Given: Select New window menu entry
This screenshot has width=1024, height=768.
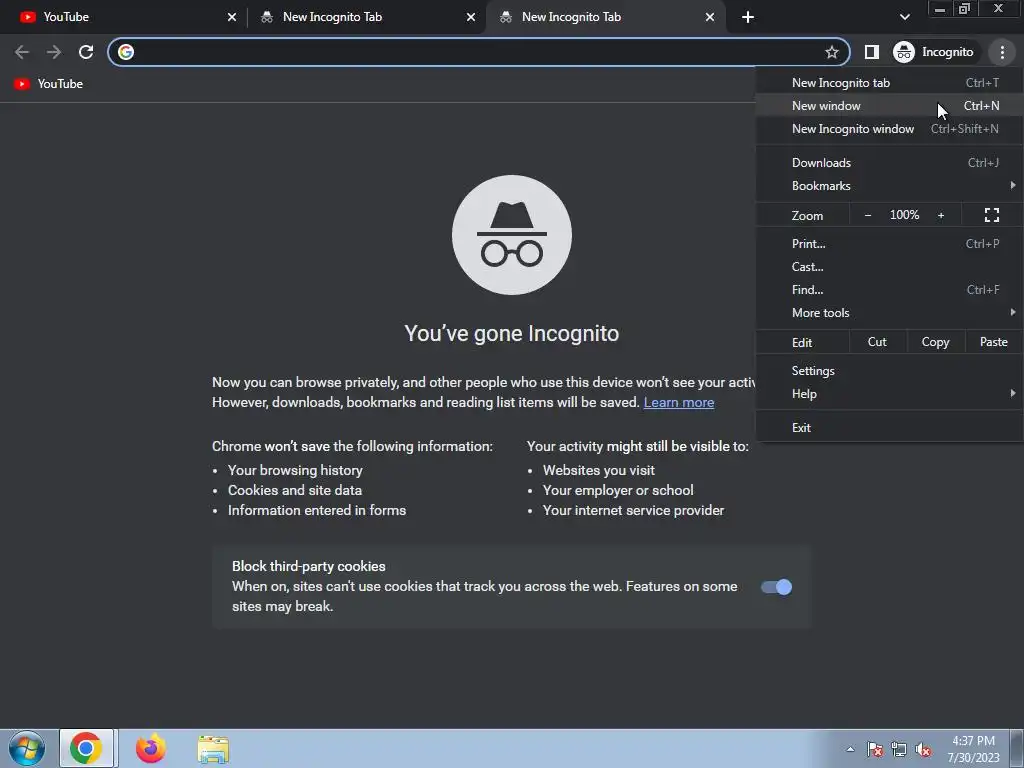Looking at the screenshot, I should pos(889,106).
